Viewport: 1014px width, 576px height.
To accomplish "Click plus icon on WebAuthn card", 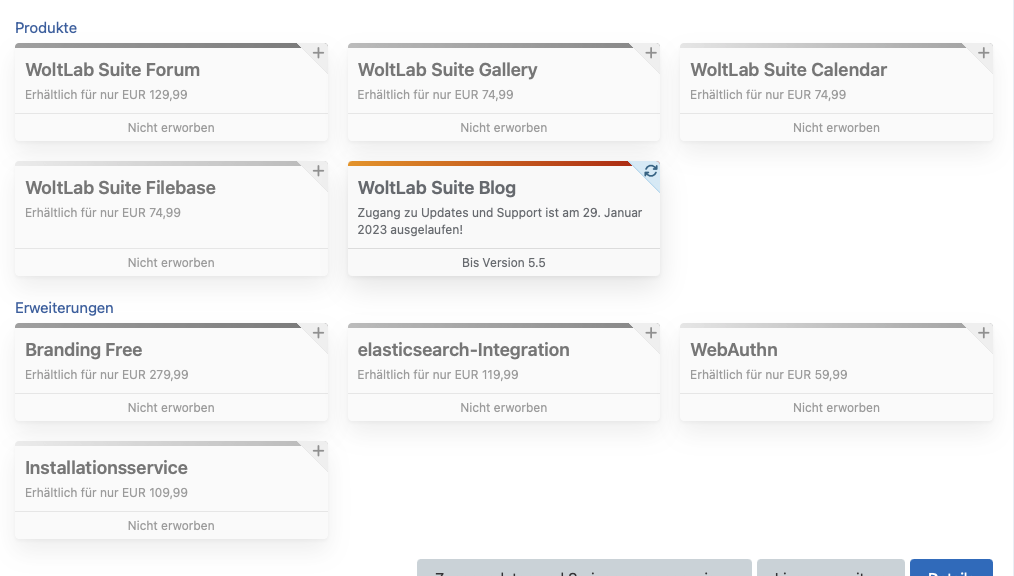I will [984, 333].
